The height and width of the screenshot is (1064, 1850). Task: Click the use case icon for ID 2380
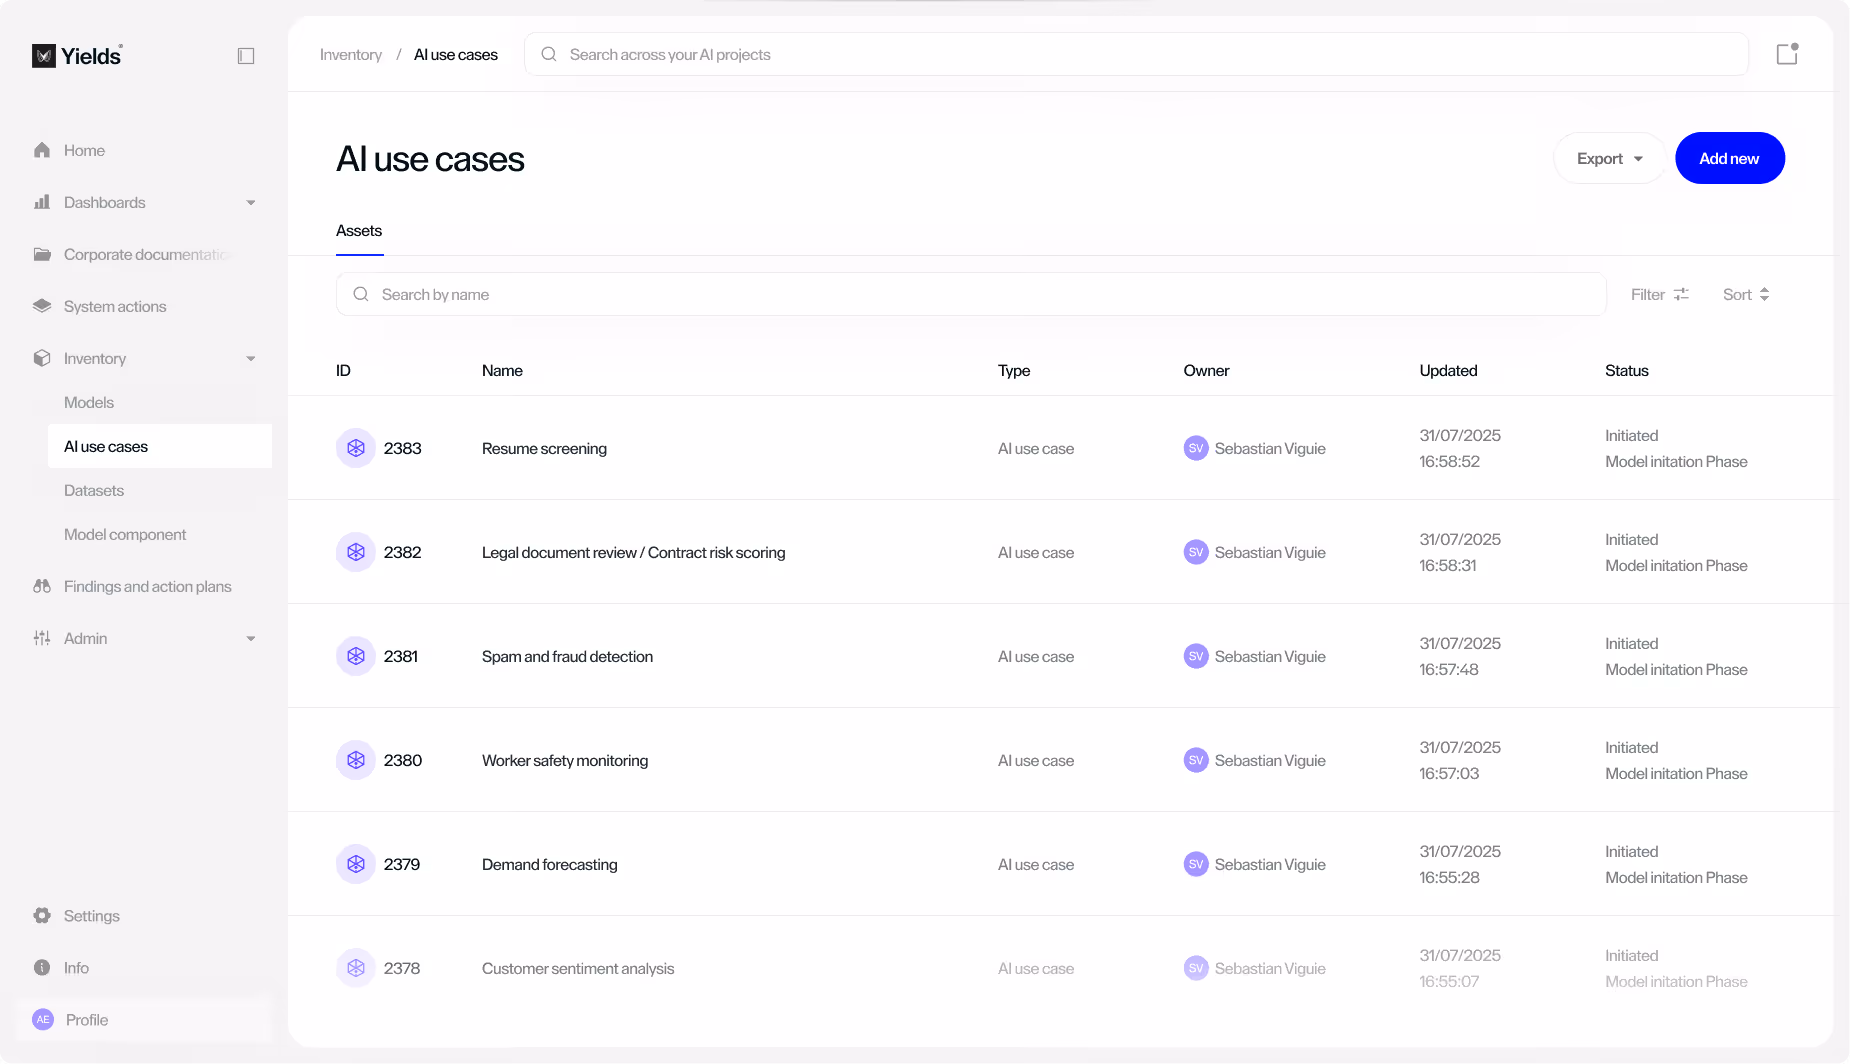pos(356,760)
